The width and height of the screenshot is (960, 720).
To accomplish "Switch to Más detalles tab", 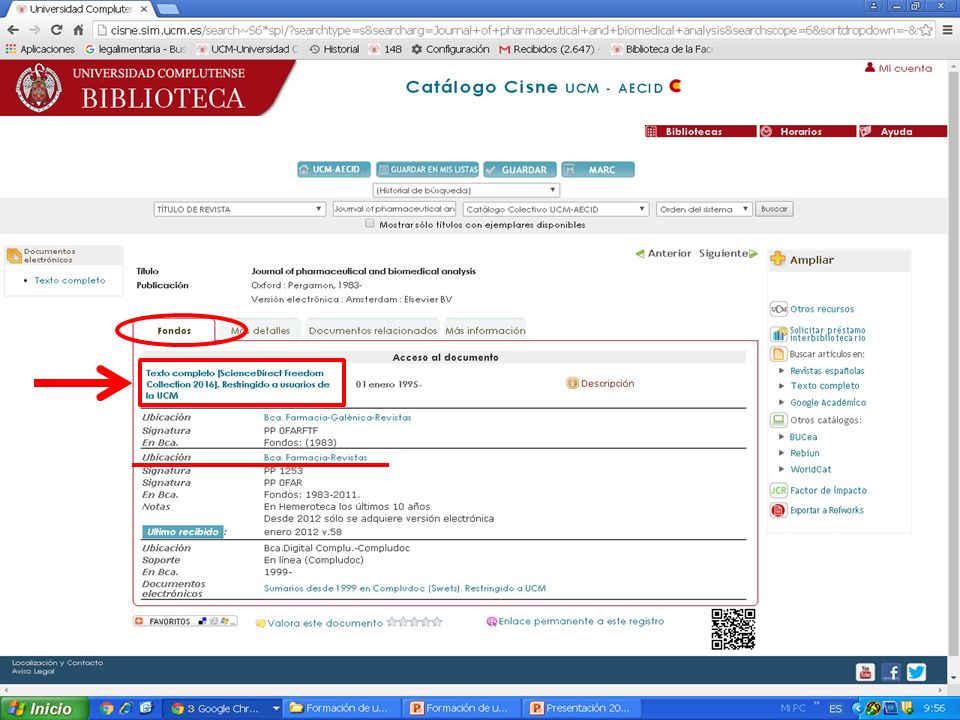I will [x=260, y=331].
